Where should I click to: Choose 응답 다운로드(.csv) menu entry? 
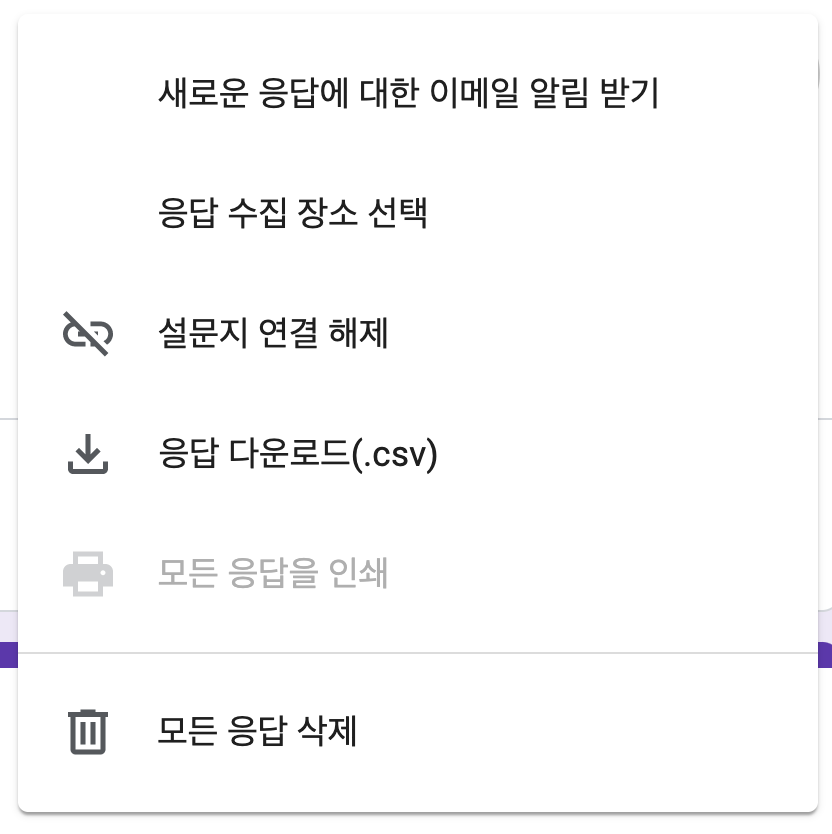[x=418, y=454]
